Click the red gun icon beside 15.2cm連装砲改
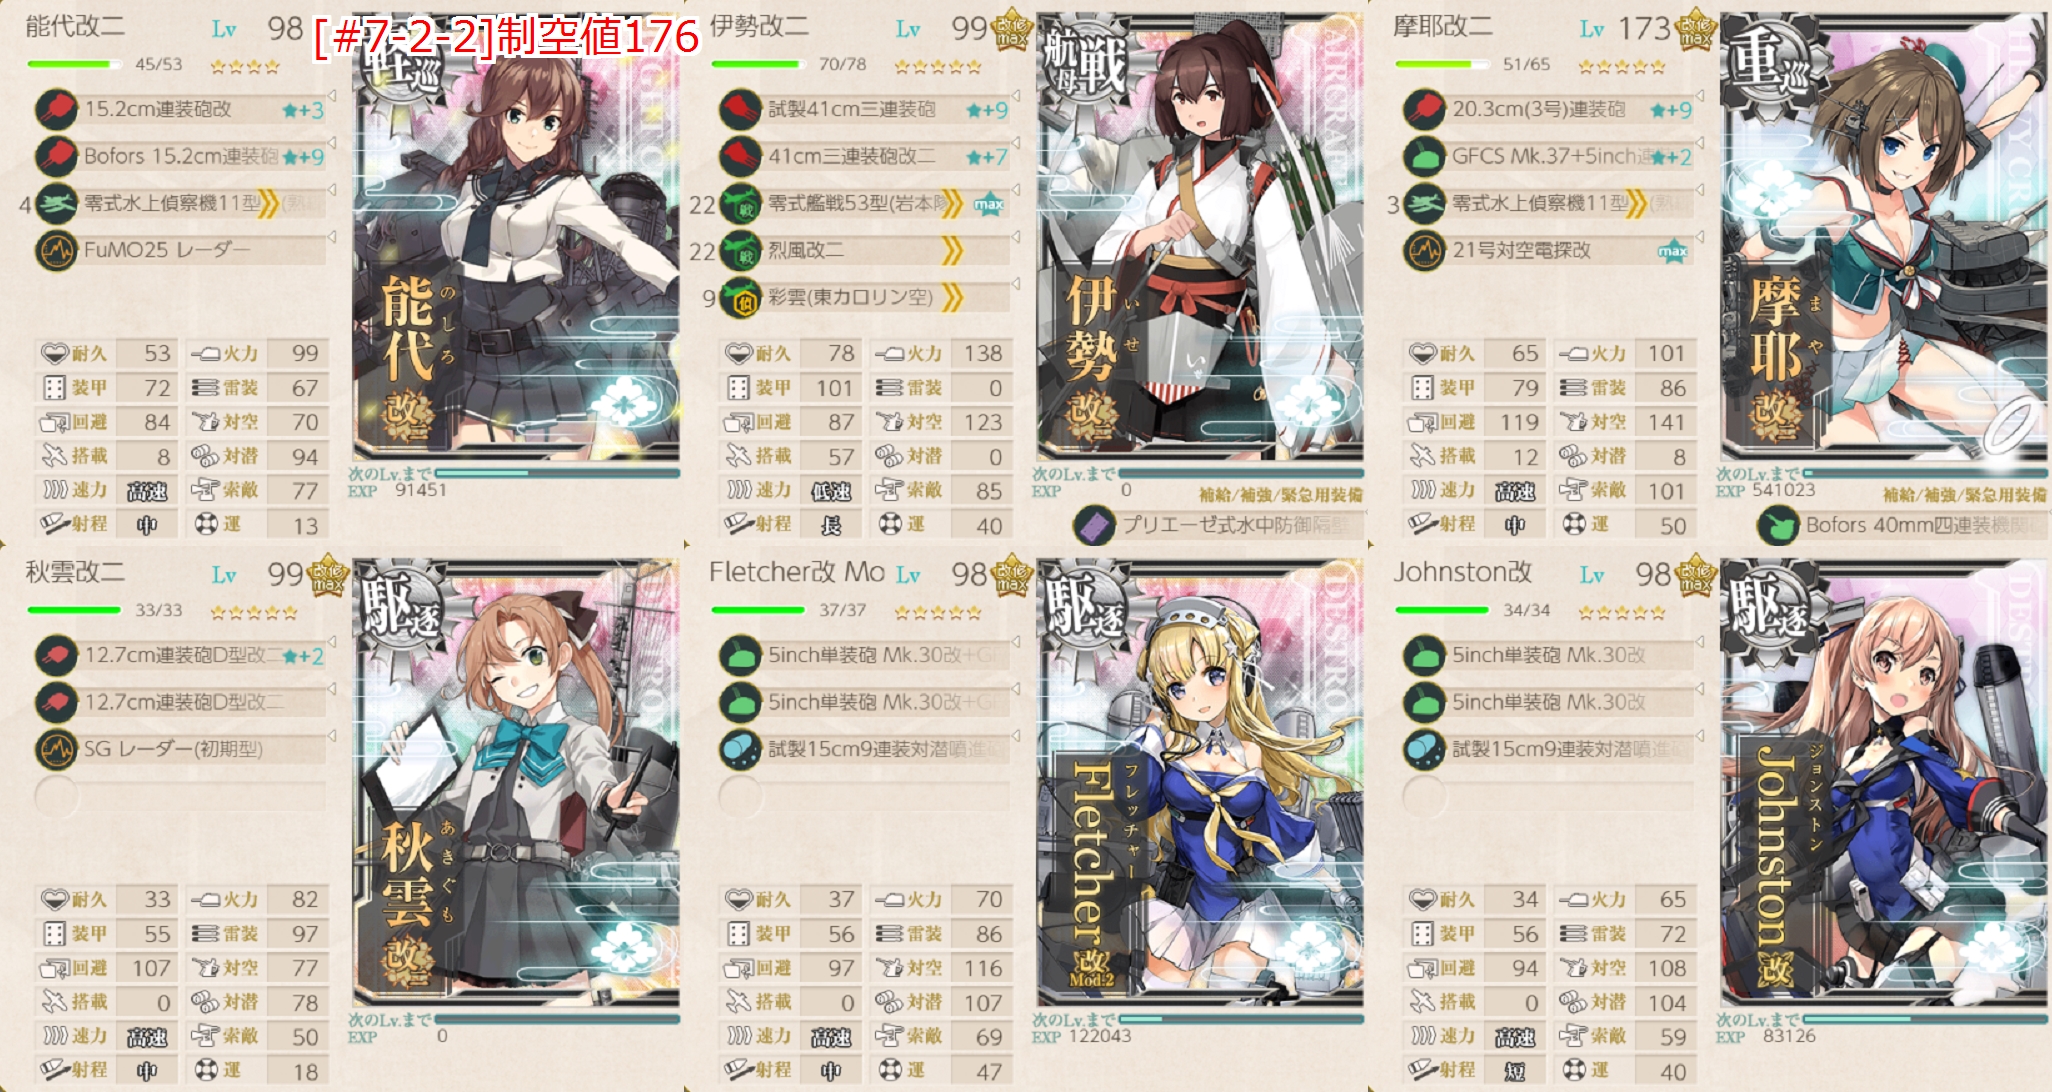The width and height of the screenshot is (2052, 1092). pyautogui.click(x=56, y=110)
